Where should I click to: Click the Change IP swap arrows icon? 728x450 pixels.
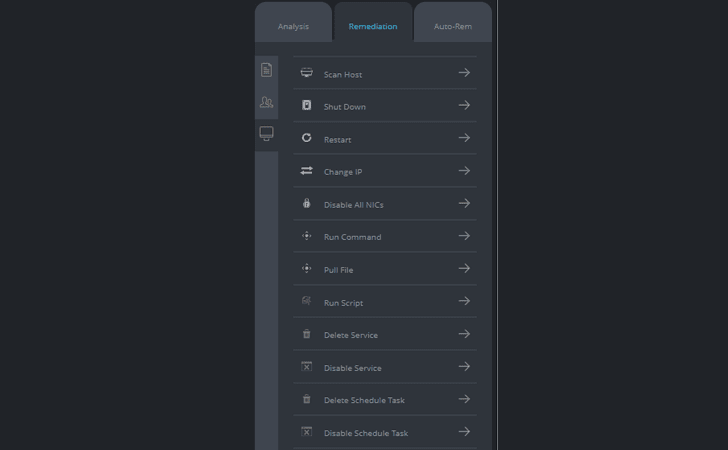[306, 171]
